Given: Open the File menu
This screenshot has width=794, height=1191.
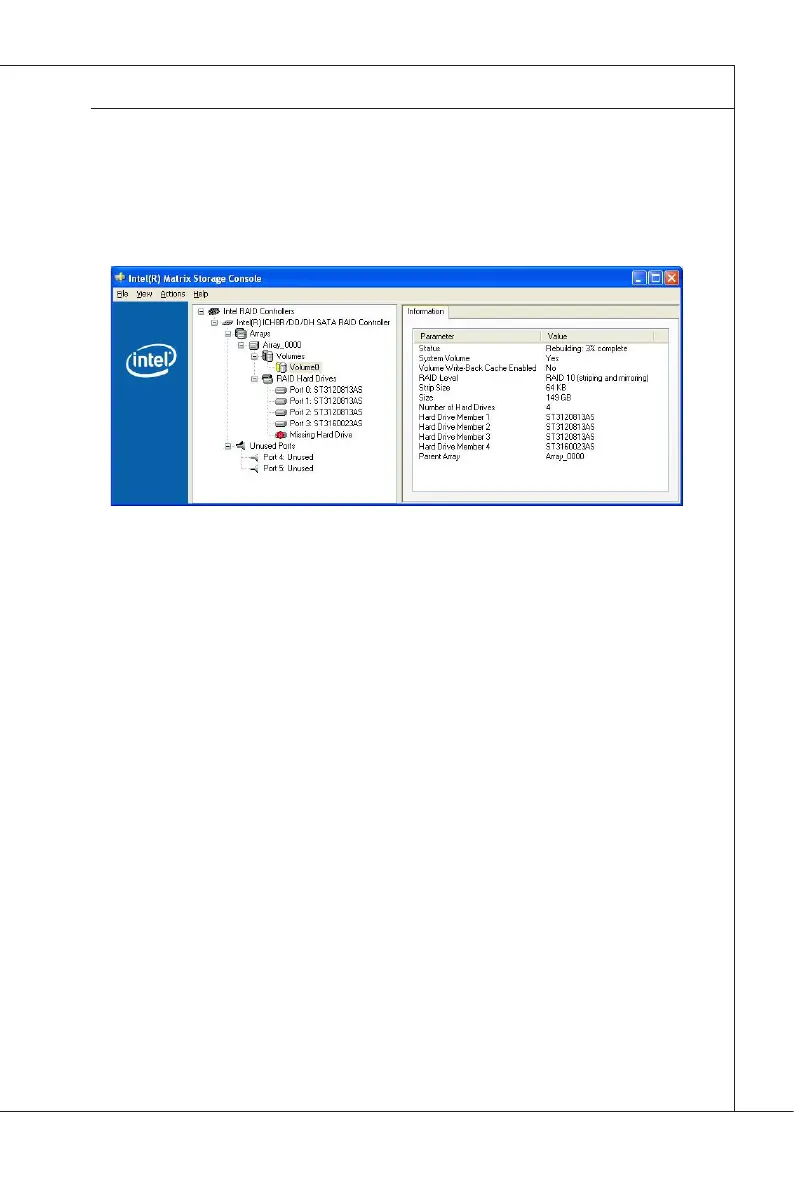Looking at the screenshot, I should (122, 294).
